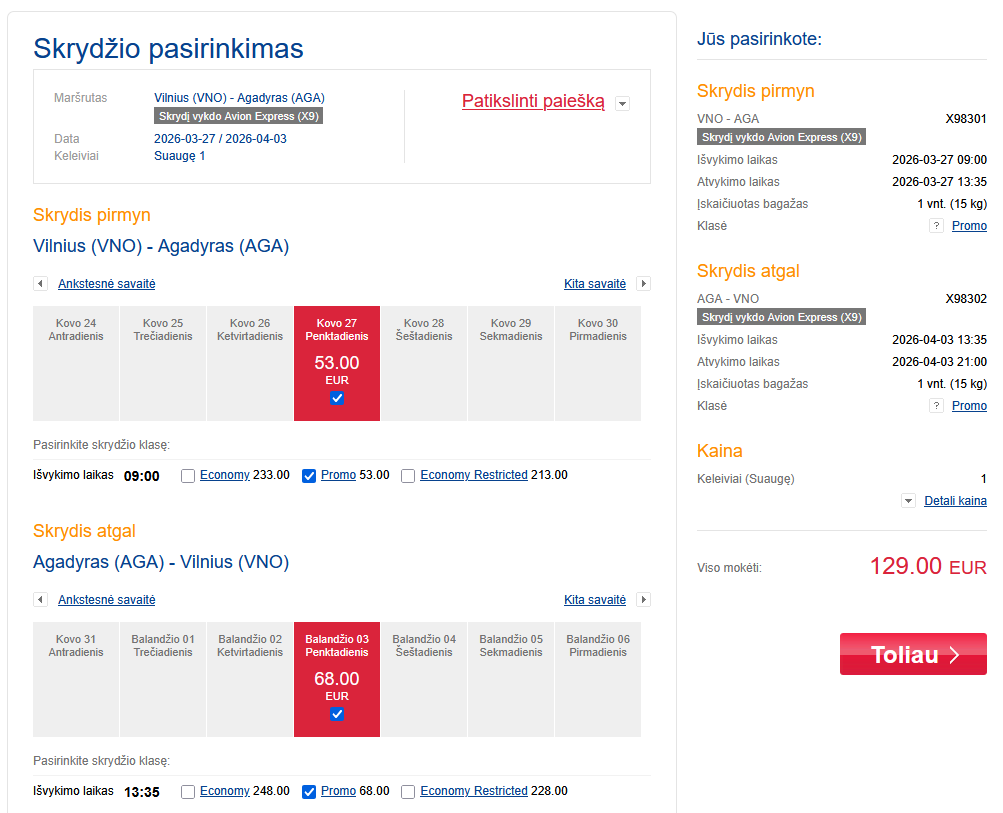
Task: Click Ankstesnė savaitė link for return flight
Action: (x=107, y=600)
